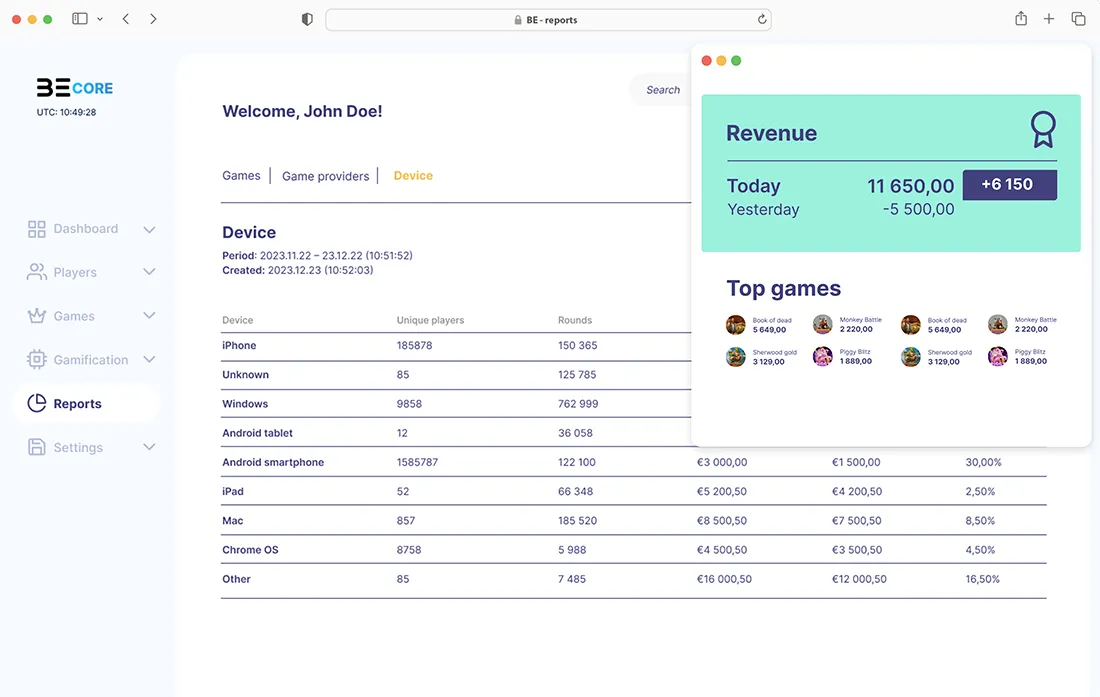The width and height of the screenshot is (1100, 697).
Task: Switch to the Game providers tab
Action: click(325, 176)
